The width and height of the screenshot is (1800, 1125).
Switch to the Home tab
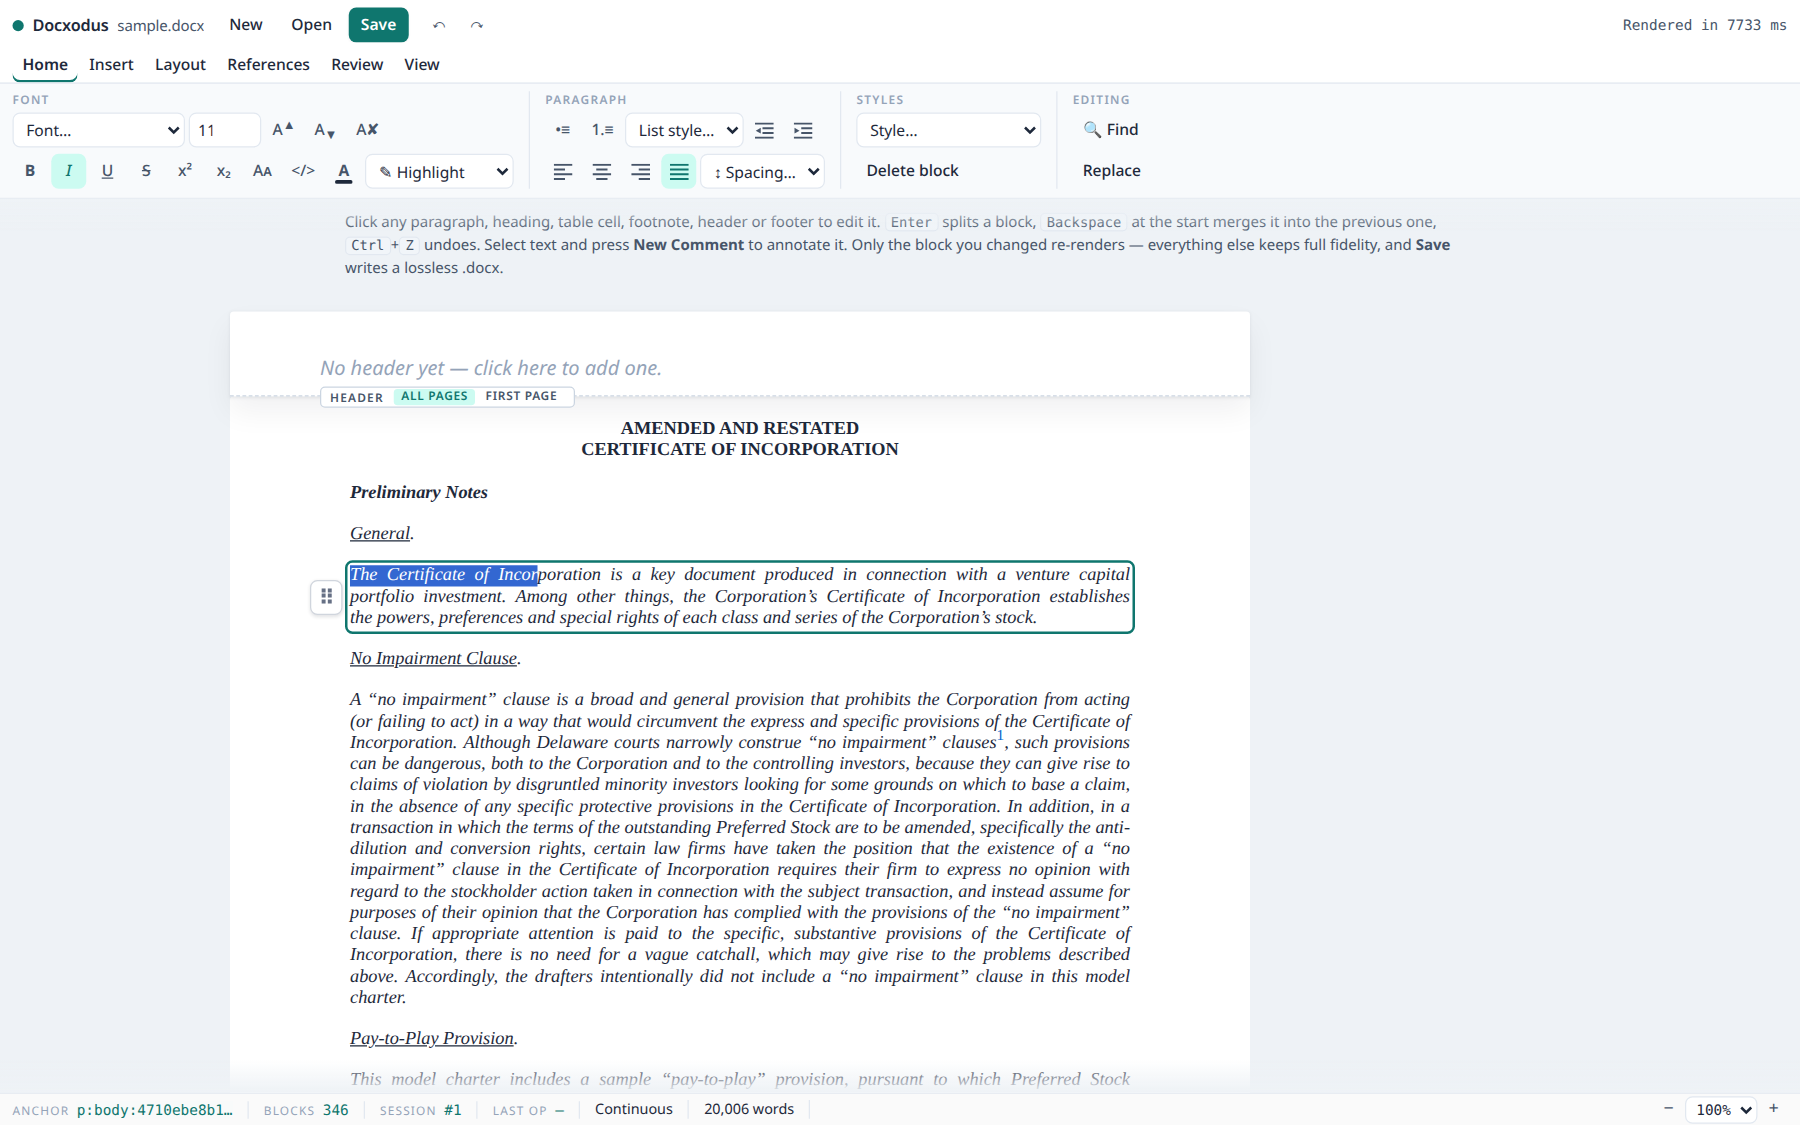click(x=45, y=64)
